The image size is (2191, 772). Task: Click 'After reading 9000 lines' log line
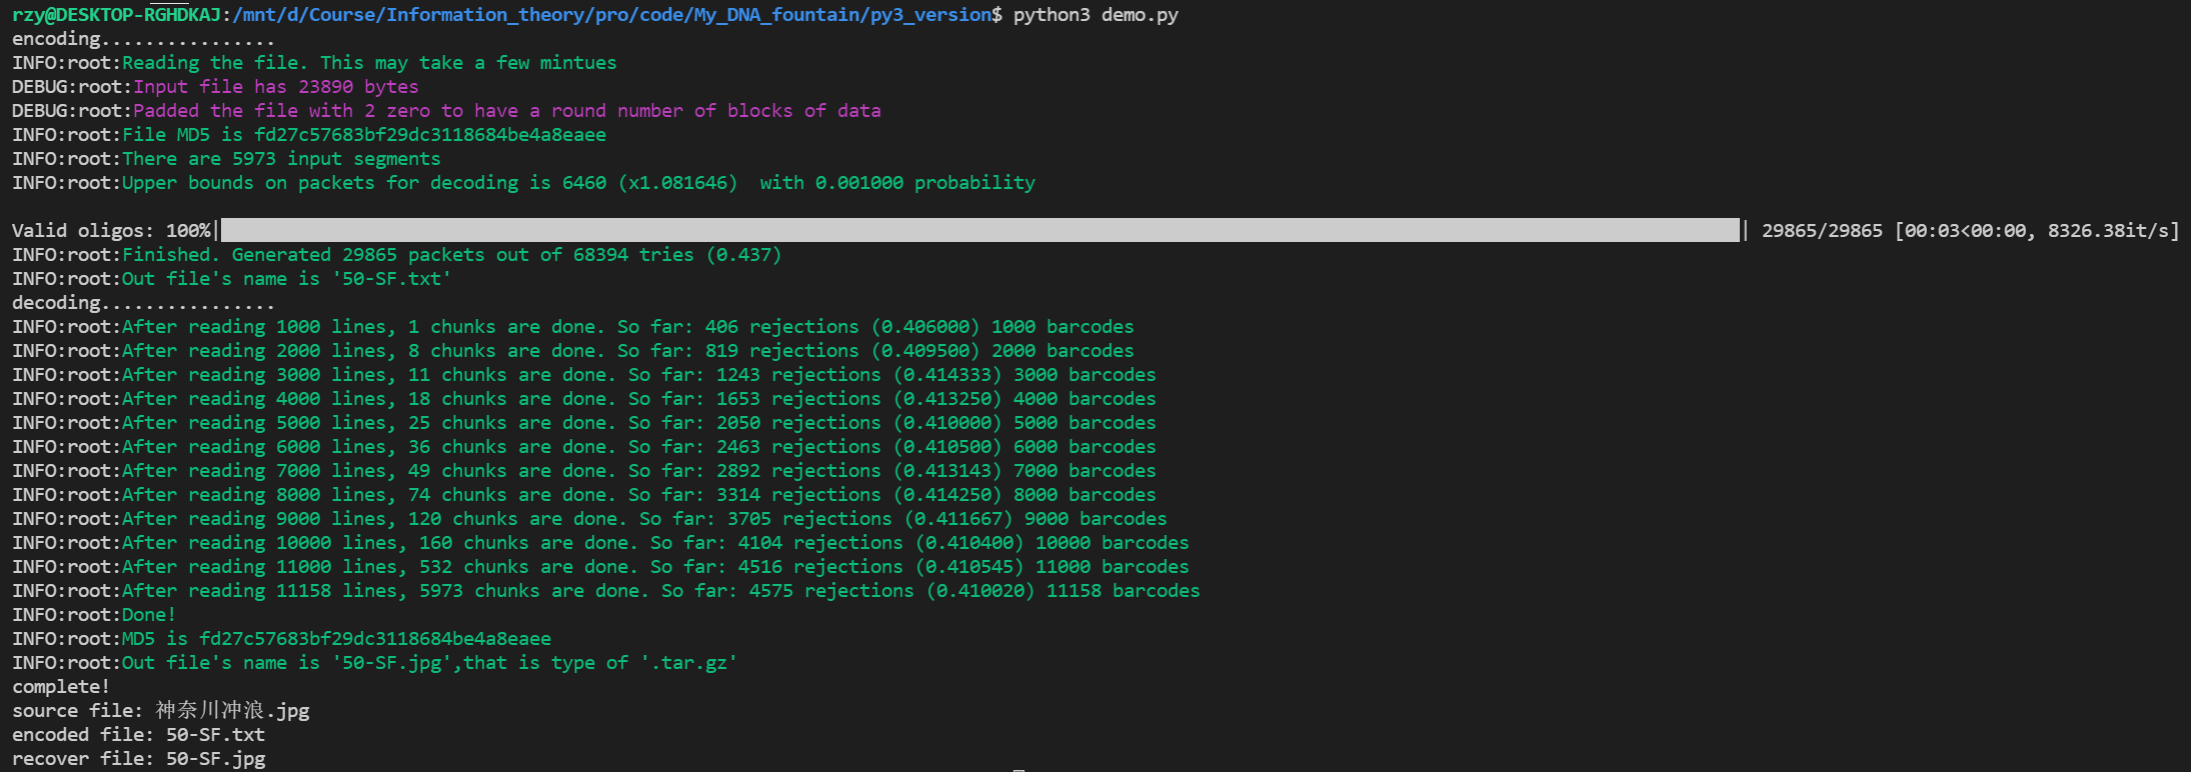tap(589, 519)
